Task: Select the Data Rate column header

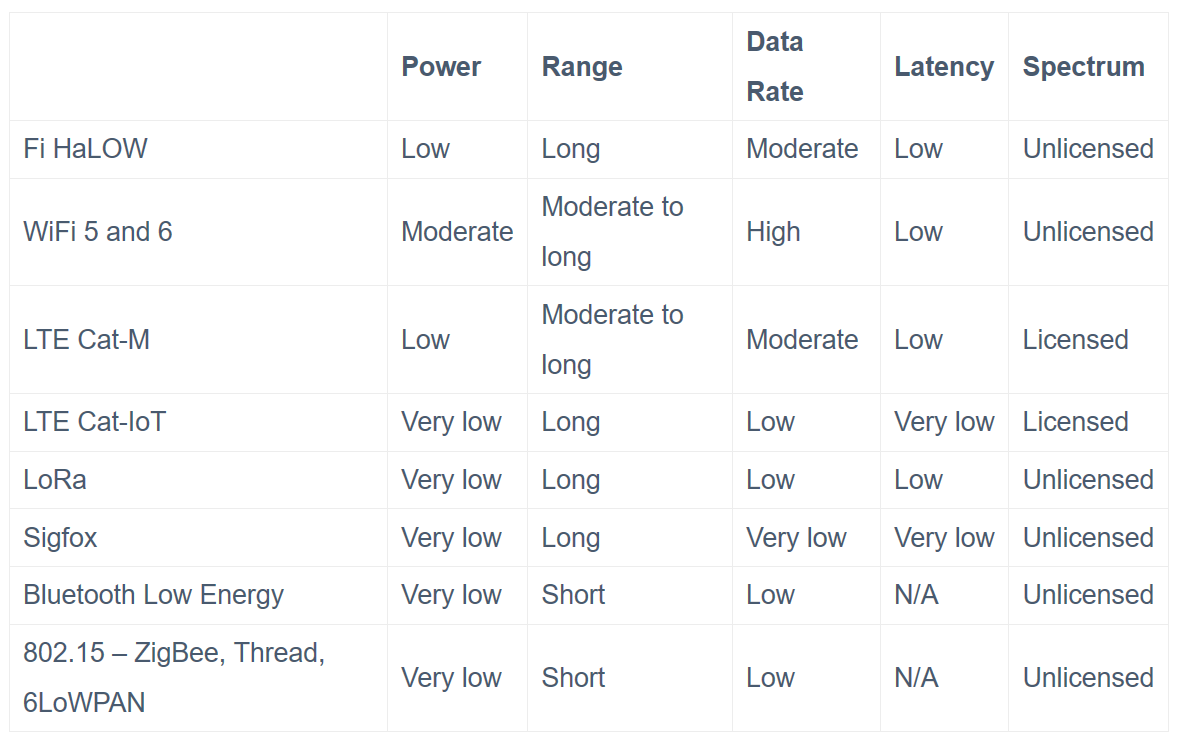Action: pyautogui.click(x=775, y=67)
